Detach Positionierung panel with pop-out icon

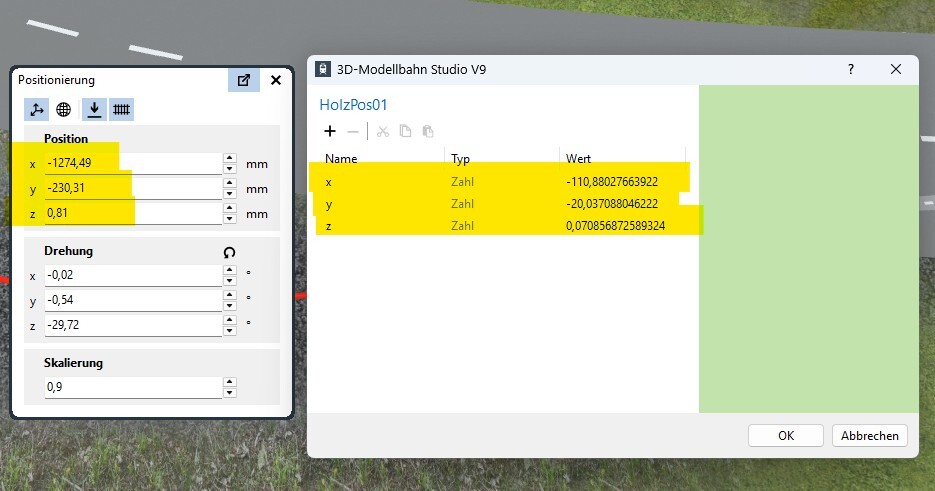[x=244, y=80]
